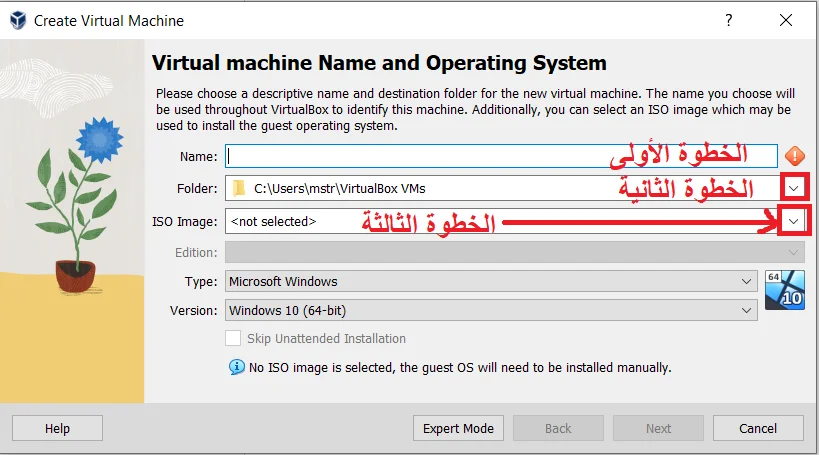This screenshot has height=455, width=819.
Task: Click the question mark help button in title bar
Action: tap(729, 20)
